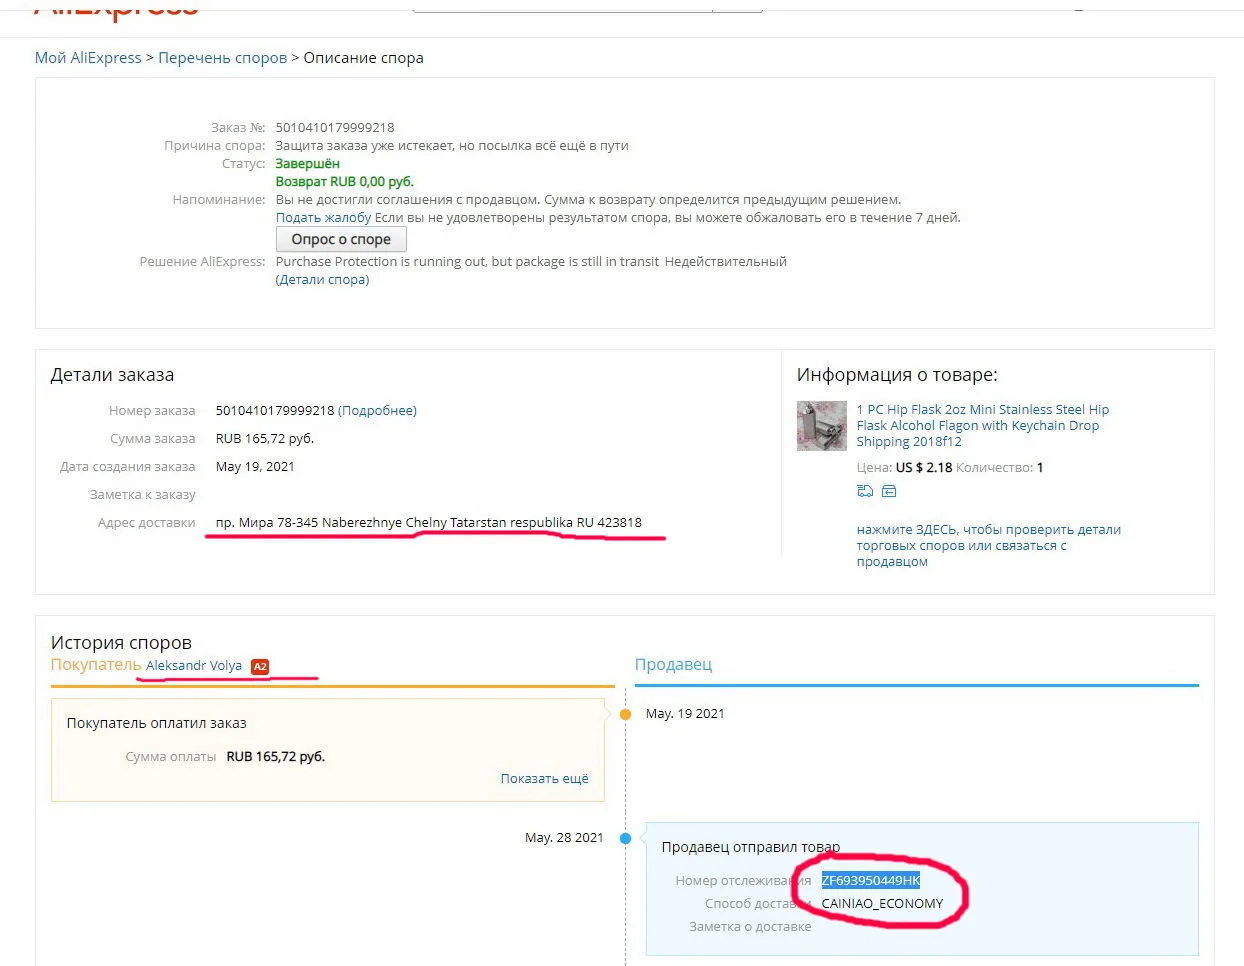Viewport: 1244px width, 966px height.
Task: Click the CAINIAO_ECONOMY delivery method text
Action: [883, 904]
